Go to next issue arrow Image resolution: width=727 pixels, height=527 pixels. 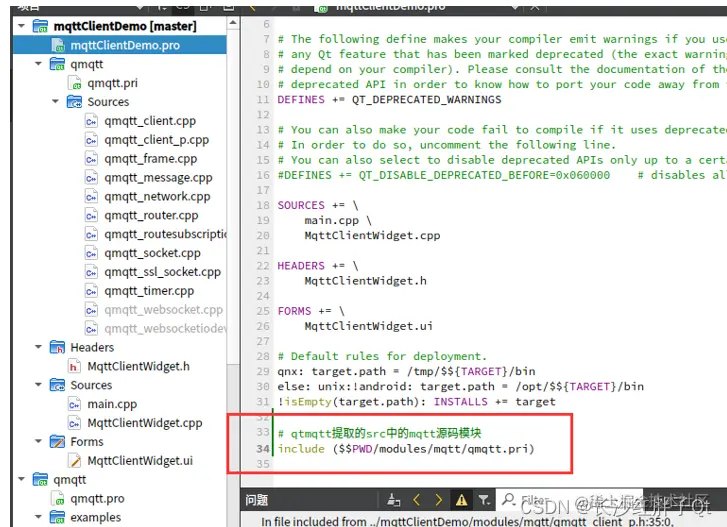point(438,500)
